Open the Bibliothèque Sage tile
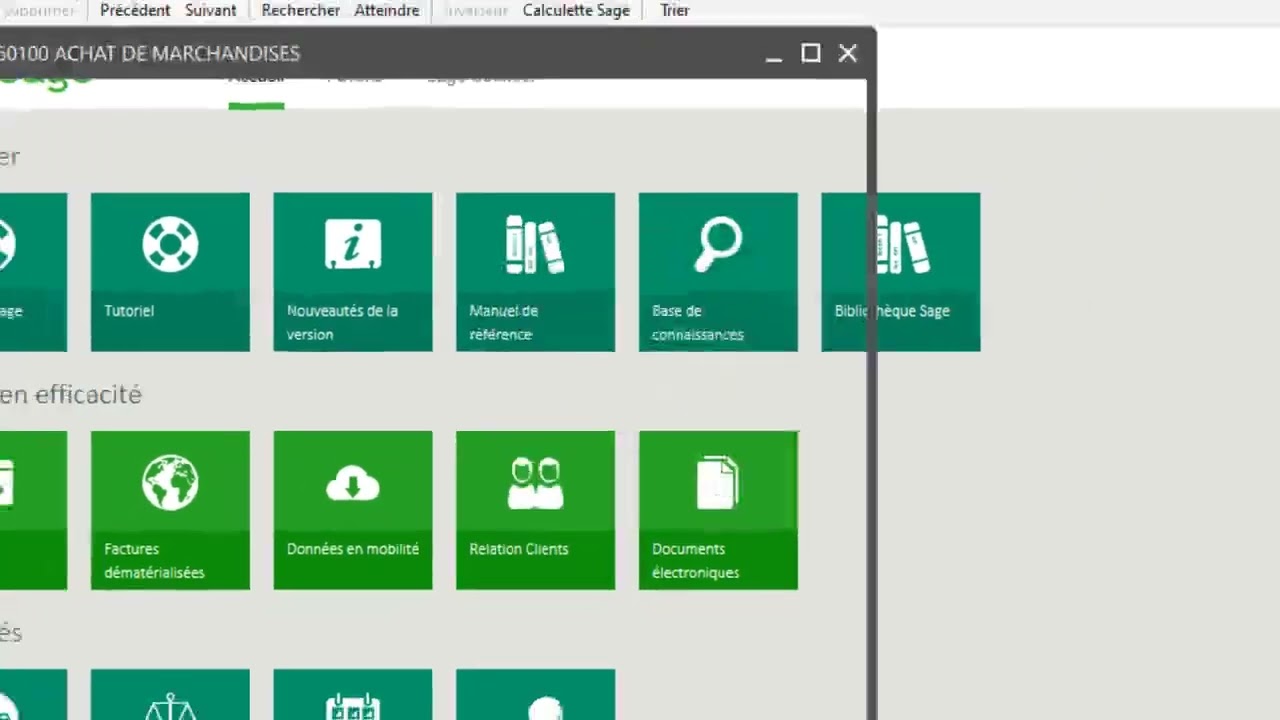Viewport: 1280px width, 720px height. [901, 272]
